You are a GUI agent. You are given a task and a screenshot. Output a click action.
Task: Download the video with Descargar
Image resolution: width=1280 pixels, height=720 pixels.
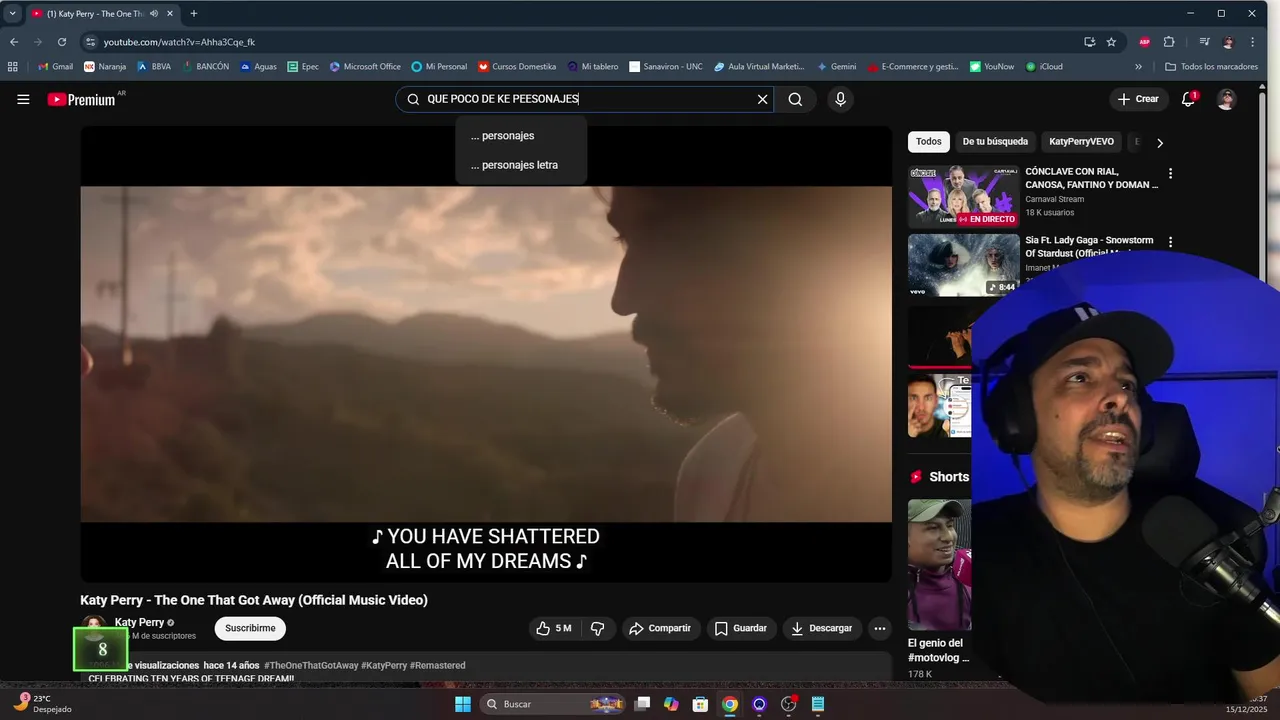[x=821, y=628]
